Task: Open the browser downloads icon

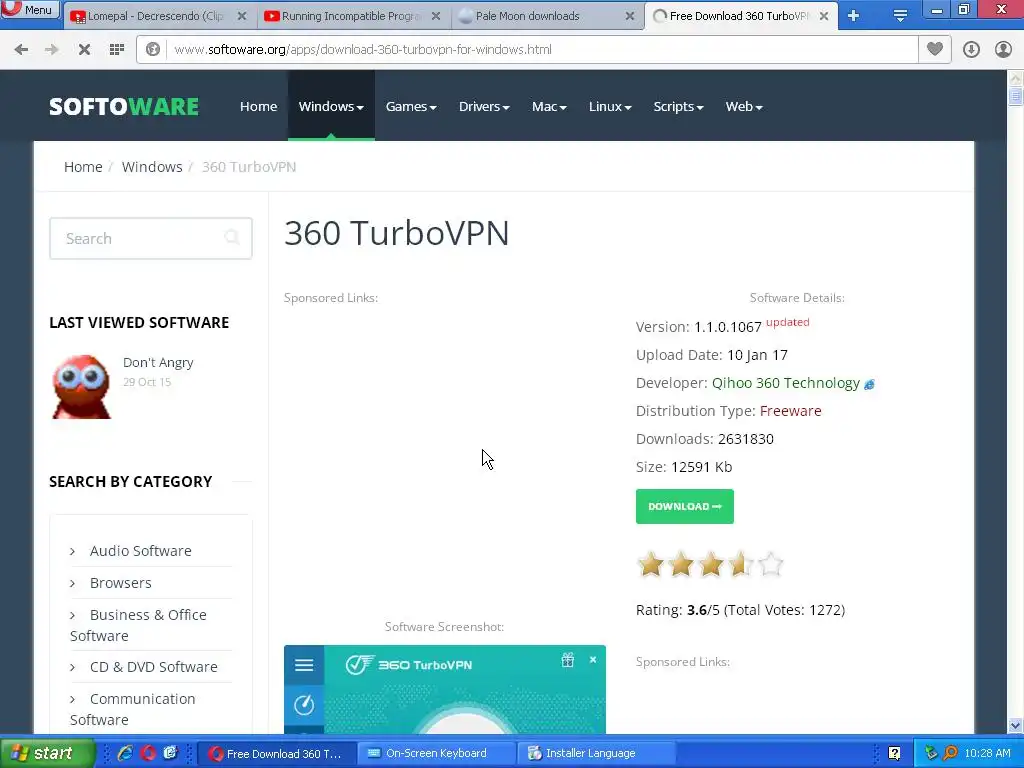Action: pos(971,50)
